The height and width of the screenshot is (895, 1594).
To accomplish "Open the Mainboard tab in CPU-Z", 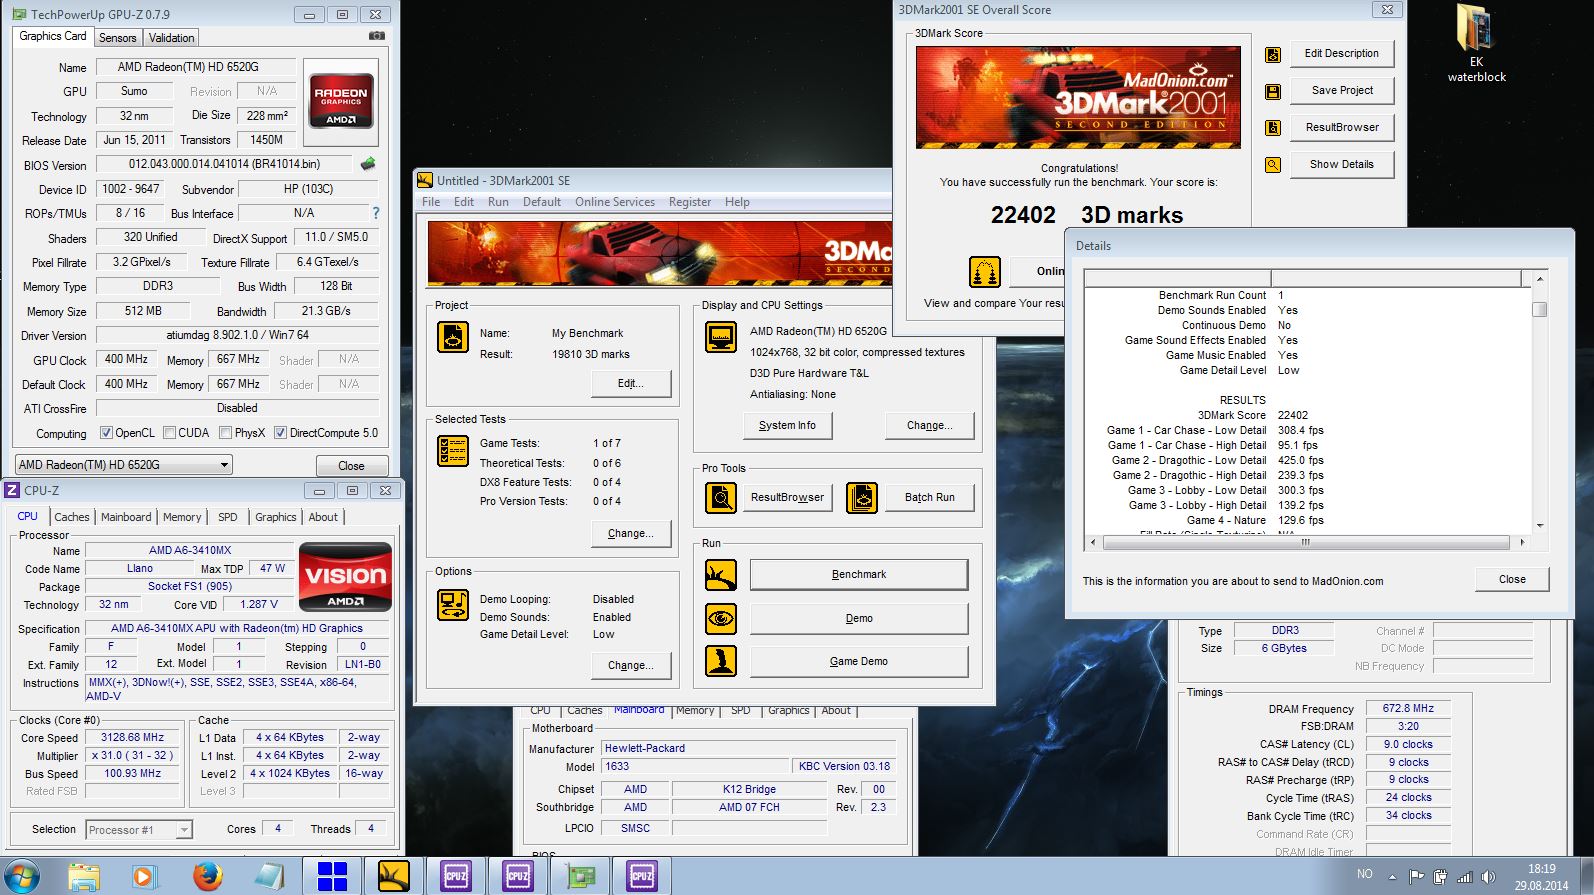I will (126, 517).
